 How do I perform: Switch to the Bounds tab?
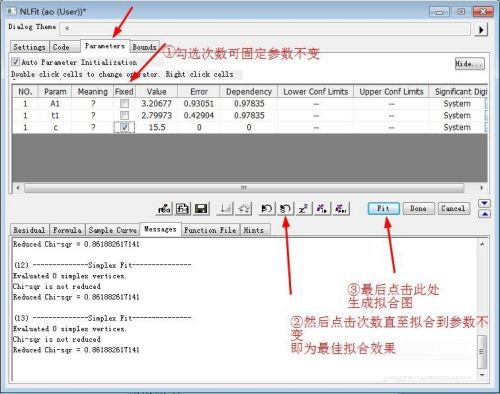pyautogui.click(x=144, y=47)
